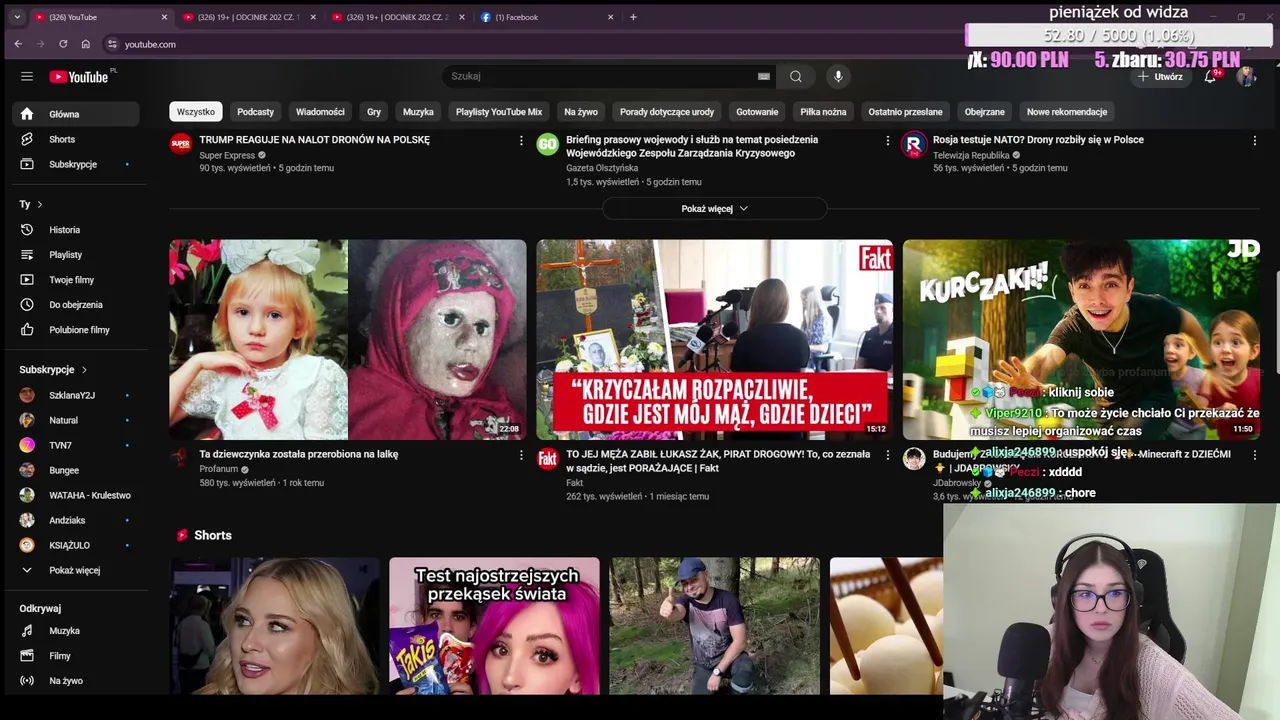
Task: Go back with browser back arrow
Action: [18, 44]
